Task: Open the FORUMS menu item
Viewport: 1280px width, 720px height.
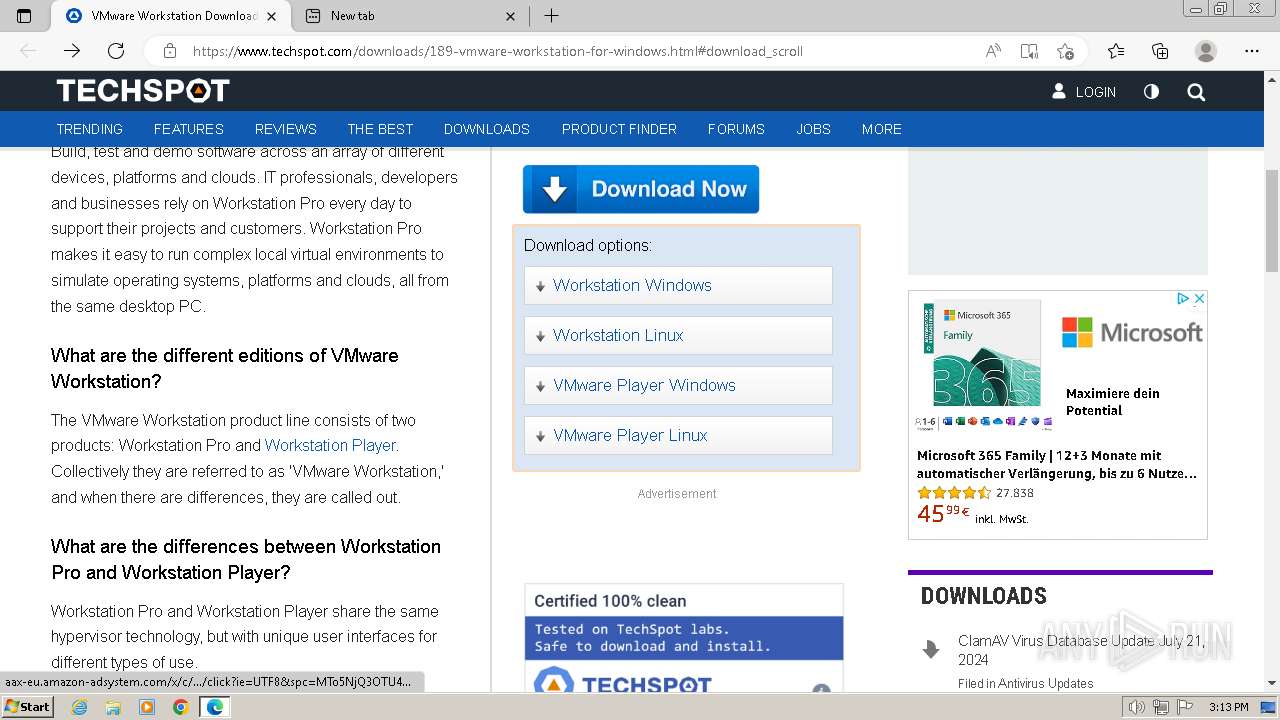Action: (736, 129)
